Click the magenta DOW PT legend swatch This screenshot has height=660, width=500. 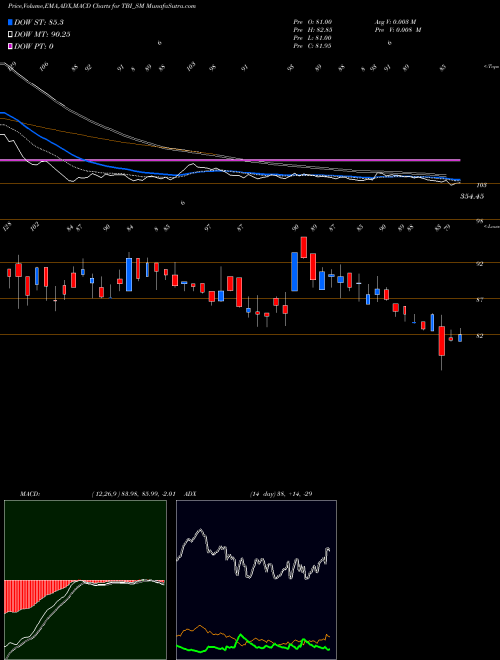(11, 46)
